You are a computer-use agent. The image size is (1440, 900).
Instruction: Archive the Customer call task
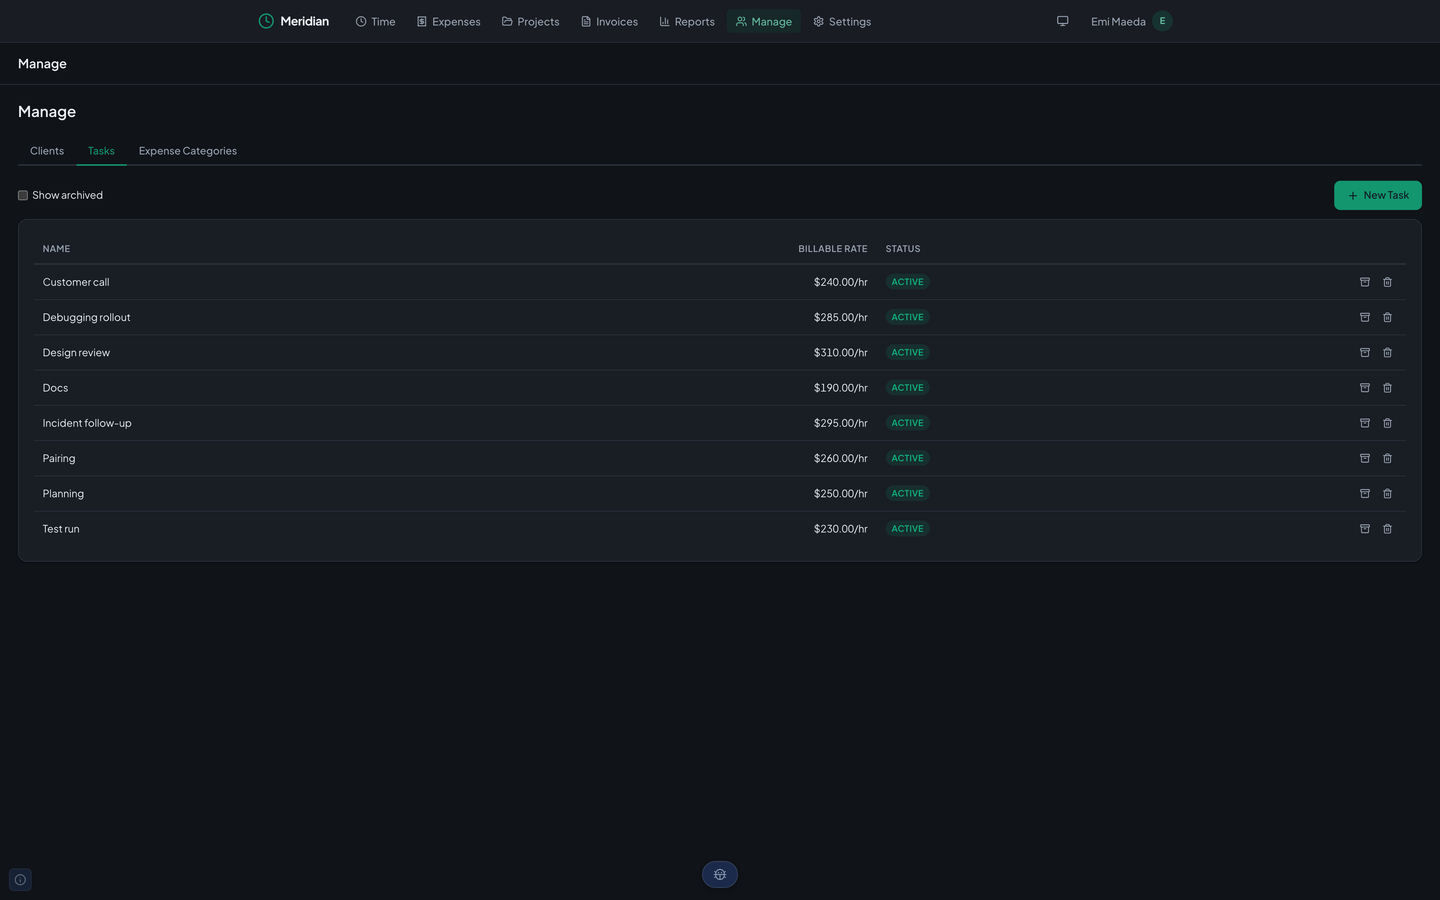tap(1365, 282)
